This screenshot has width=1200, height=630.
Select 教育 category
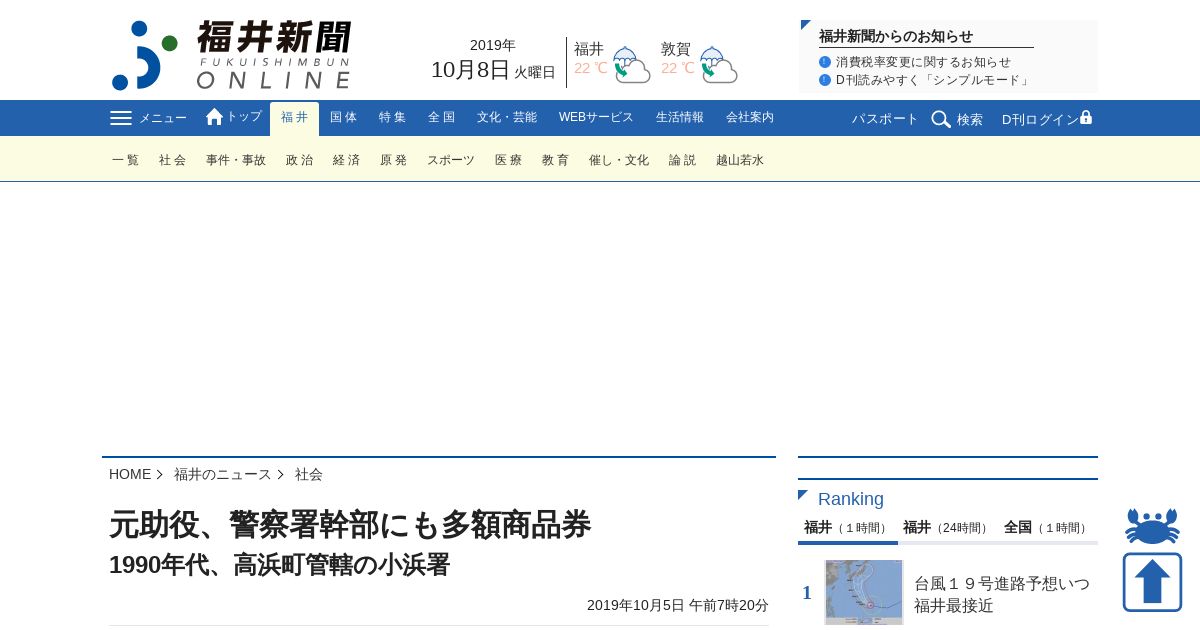[x=556, y=160]
